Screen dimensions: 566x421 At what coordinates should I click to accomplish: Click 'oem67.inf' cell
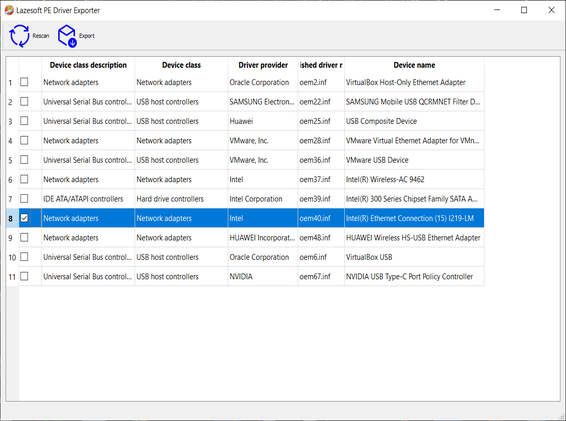coord(321,277)
